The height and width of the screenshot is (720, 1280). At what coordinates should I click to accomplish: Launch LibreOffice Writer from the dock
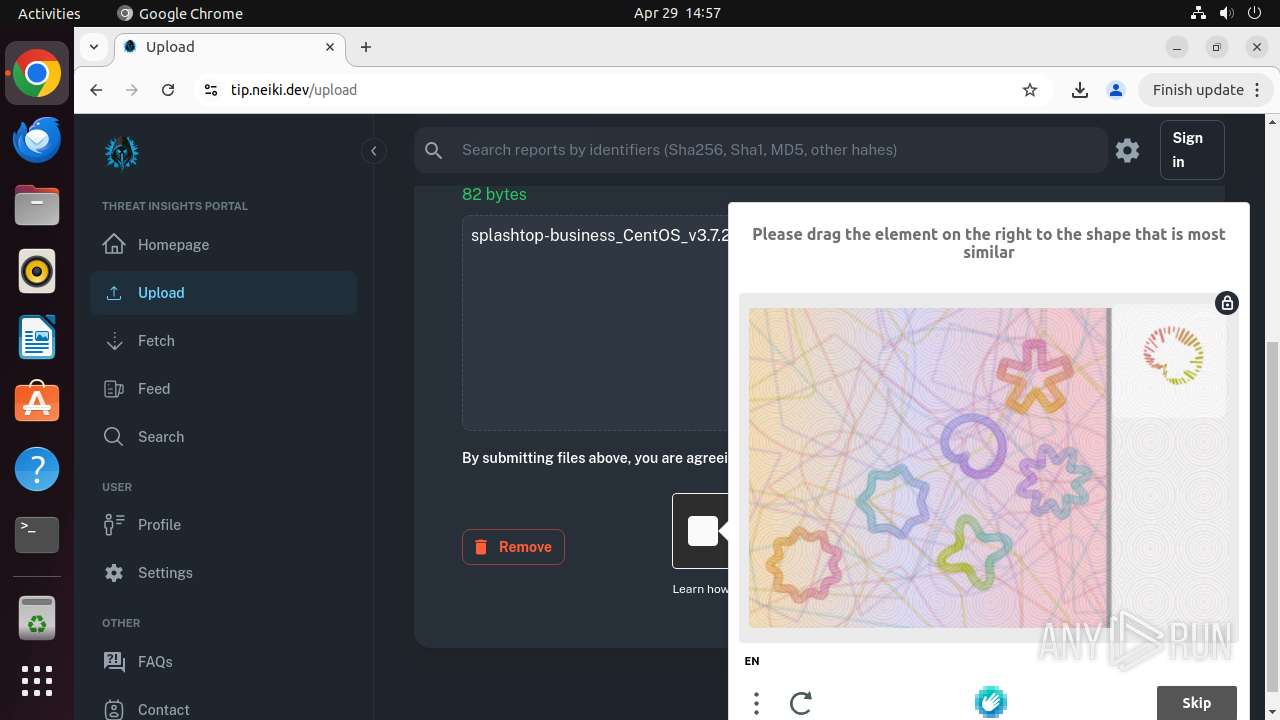click(37, 337)
